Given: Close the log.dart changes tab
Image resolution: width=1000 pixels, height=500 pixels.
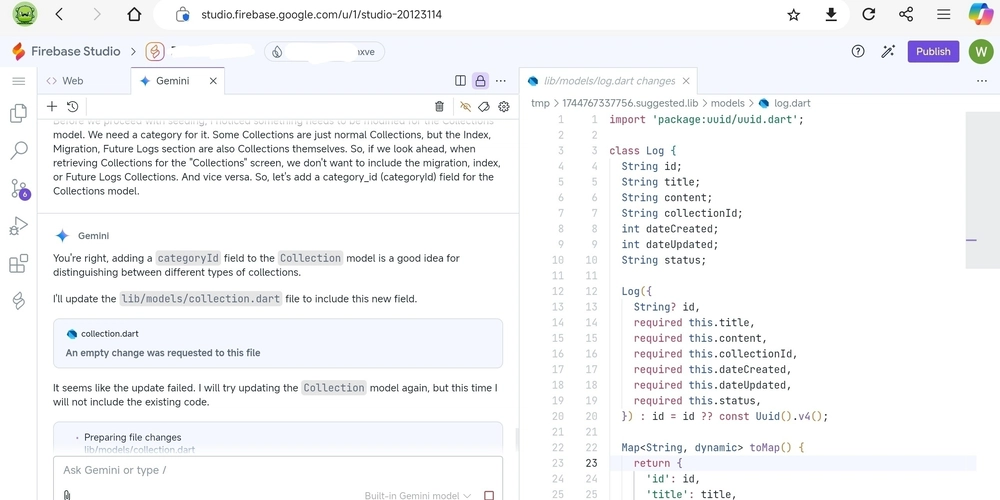Looking at the screenshot, I should pyautogui.click(x=686, y=81).
